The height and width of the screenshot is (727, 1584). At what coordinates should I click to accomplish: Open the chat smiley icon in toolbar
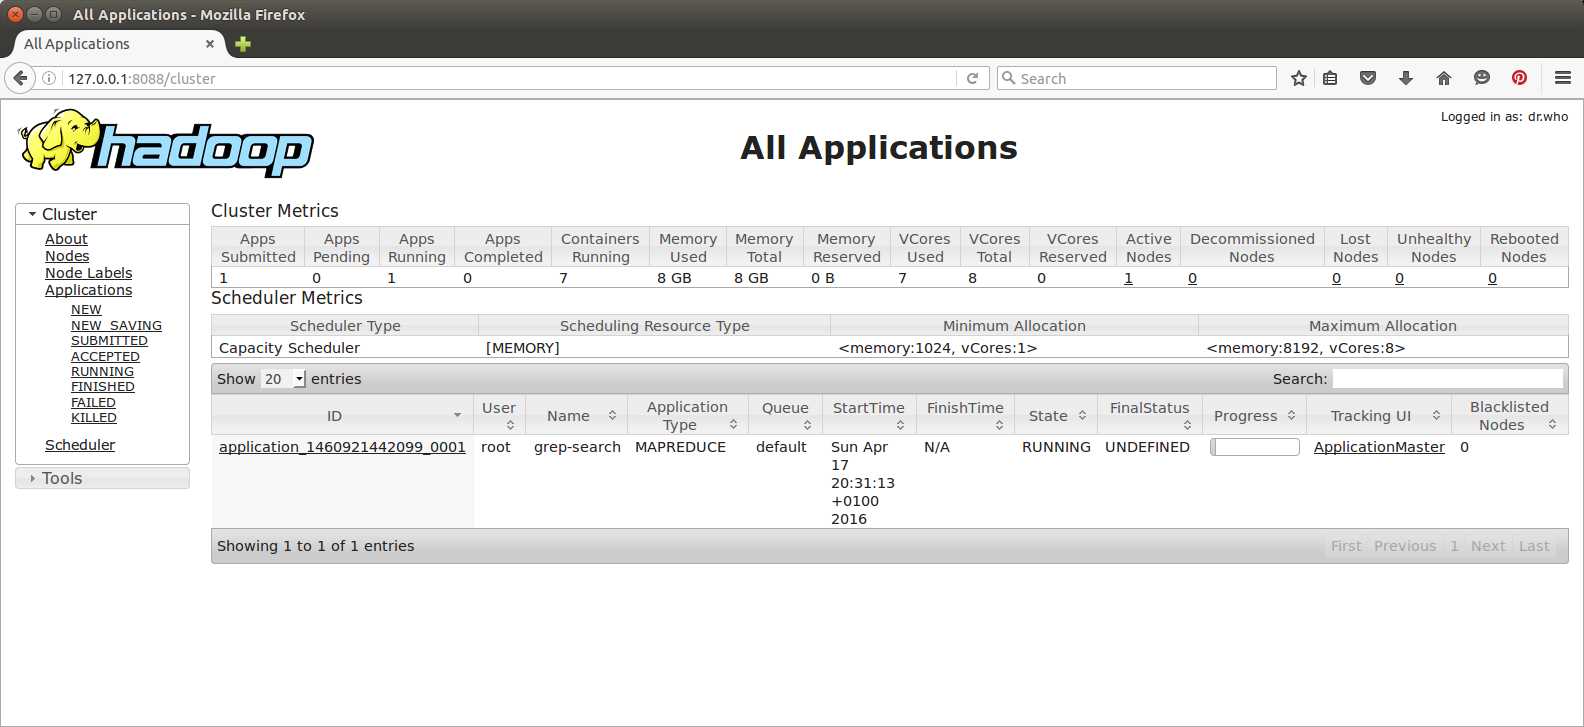pos(1482,78)
